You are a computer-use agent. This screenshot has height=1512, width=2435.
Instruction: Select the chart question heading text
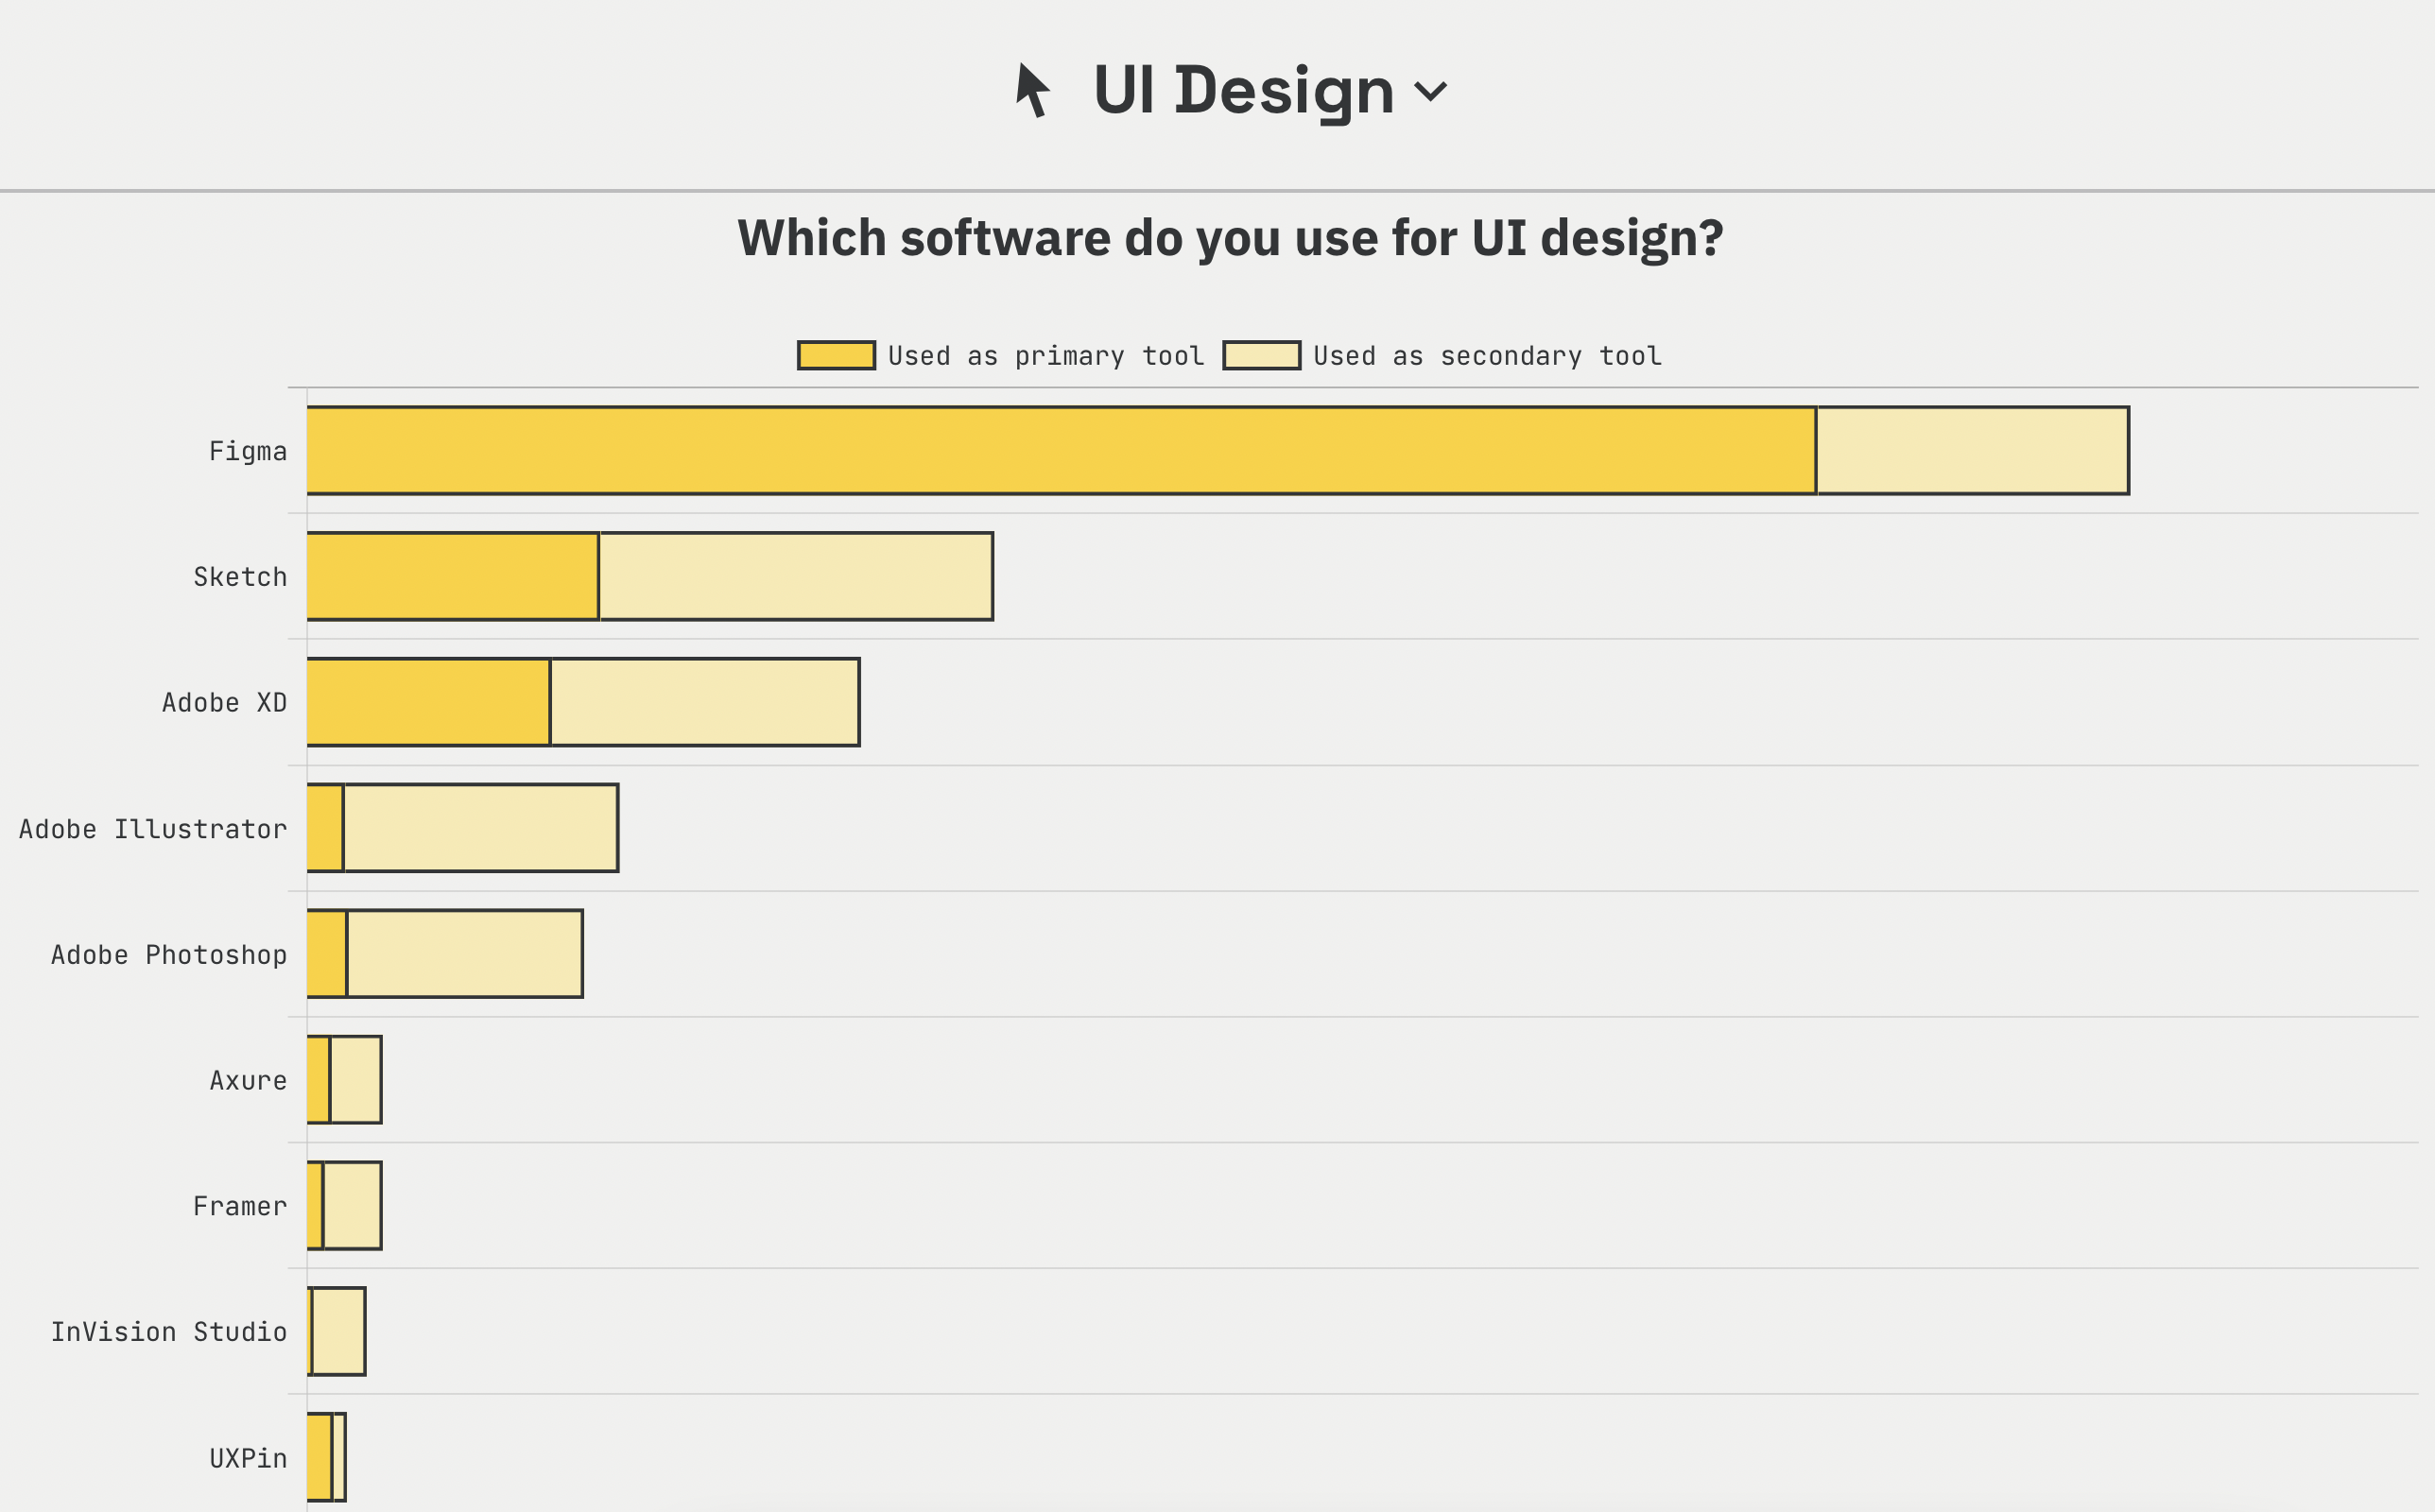(x=1229, y=237)
